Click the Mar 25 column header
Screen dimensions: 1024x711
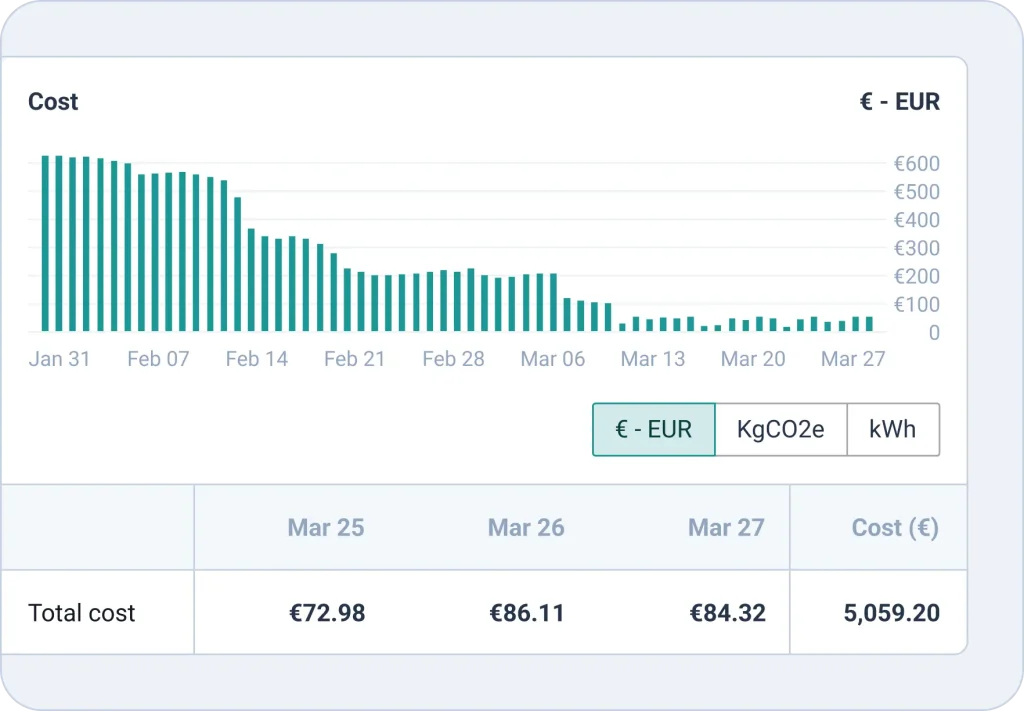[326, 528]
